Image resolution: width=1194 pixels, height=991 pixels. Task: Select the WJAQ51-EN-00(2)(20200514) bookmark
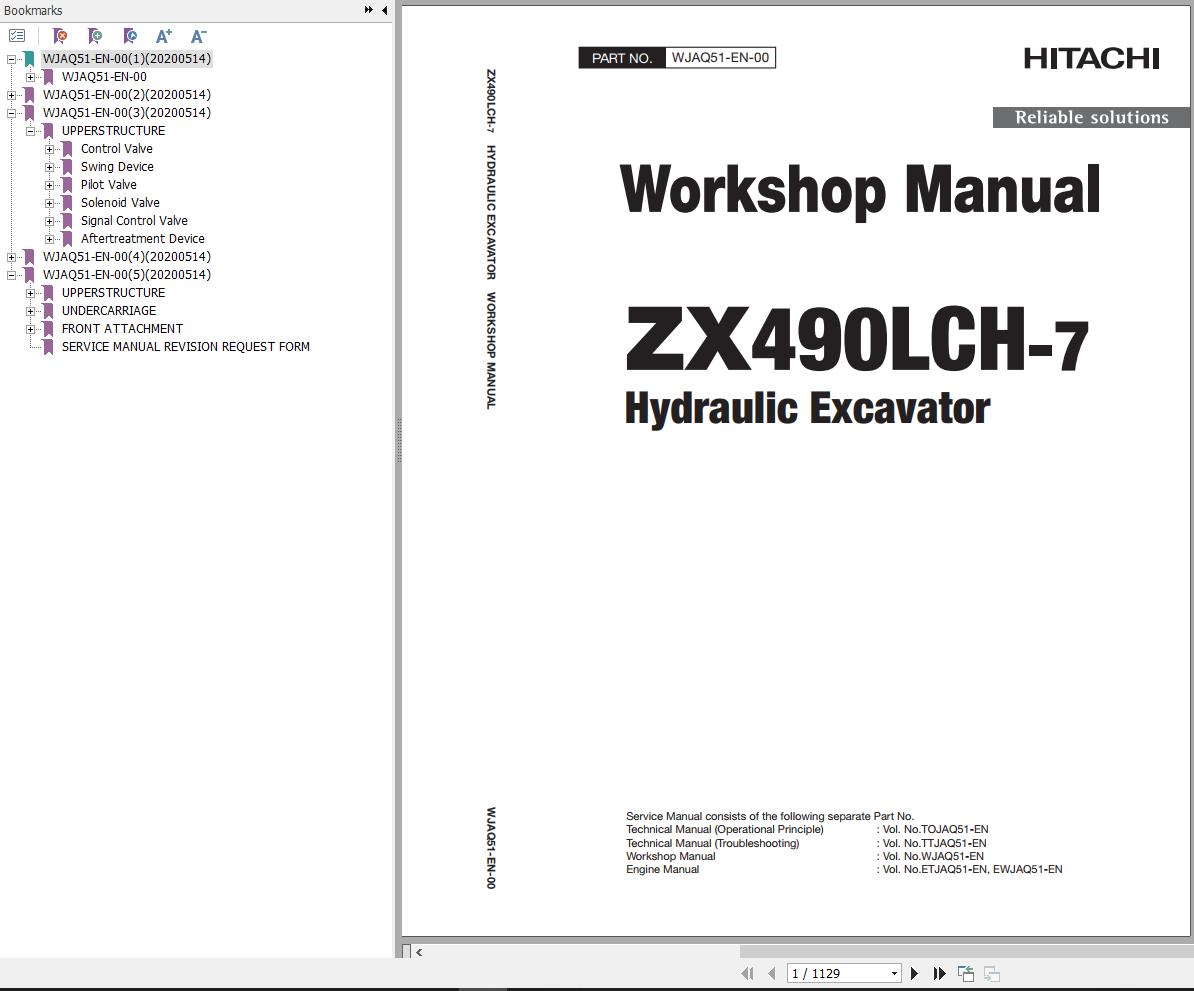pos(126,94)
